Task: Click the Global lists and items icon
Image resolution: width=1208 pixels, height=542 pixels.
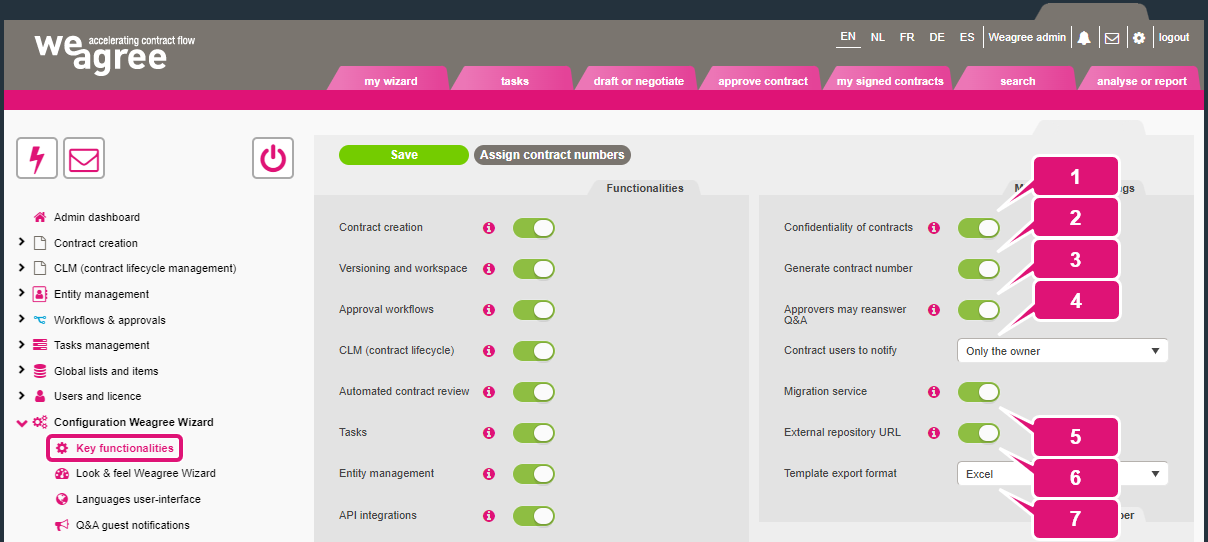Action: (40, 371)
